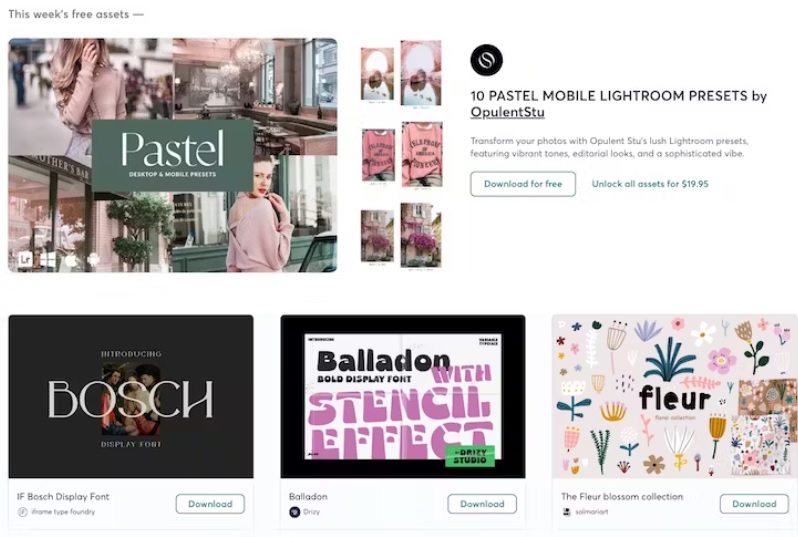Image resolution: width=798 pixels, height=537 pixels.
Task: Click the Lightroom Lr icon on Pastel image
Action: click(25, 260)
